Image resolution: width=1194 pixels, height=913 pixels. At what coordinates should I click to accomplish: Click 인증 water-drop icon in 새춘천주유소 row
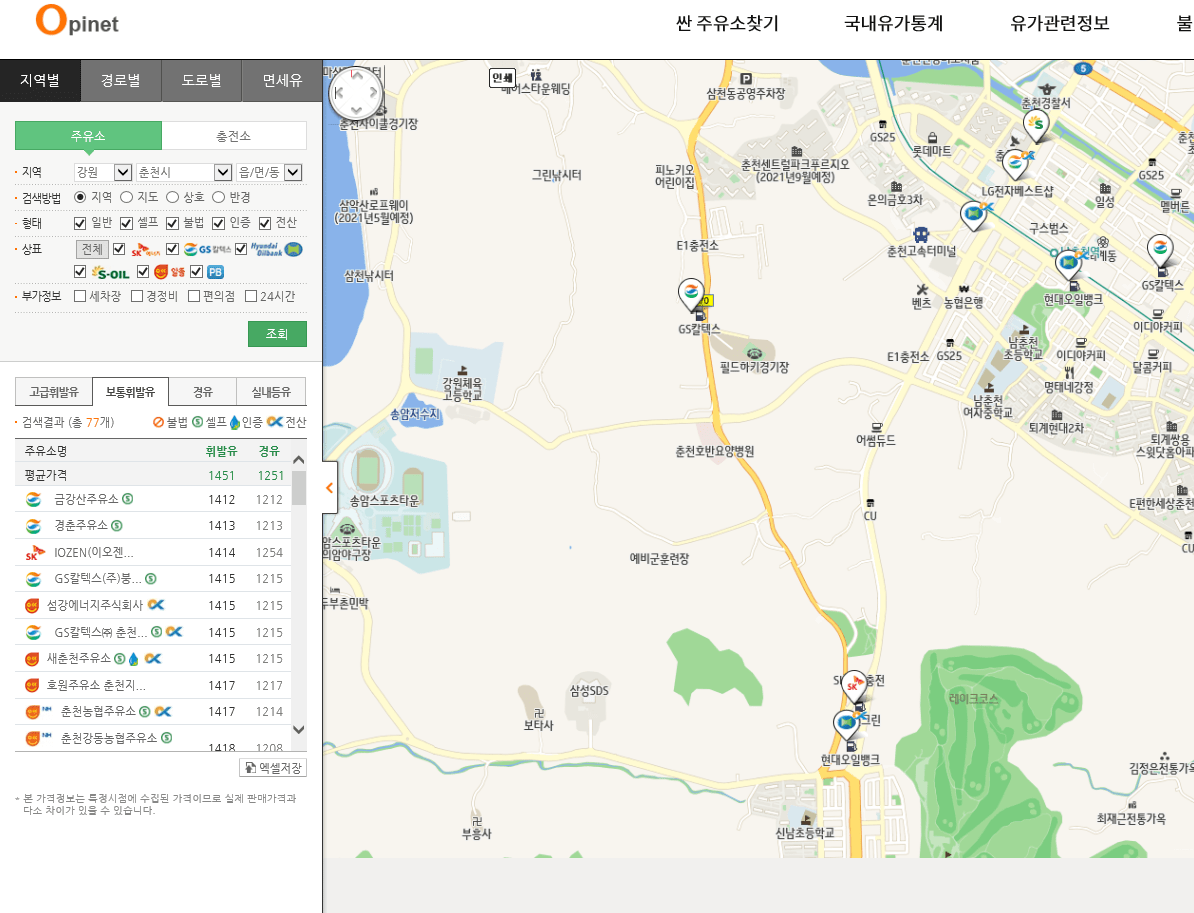(134, 659)
